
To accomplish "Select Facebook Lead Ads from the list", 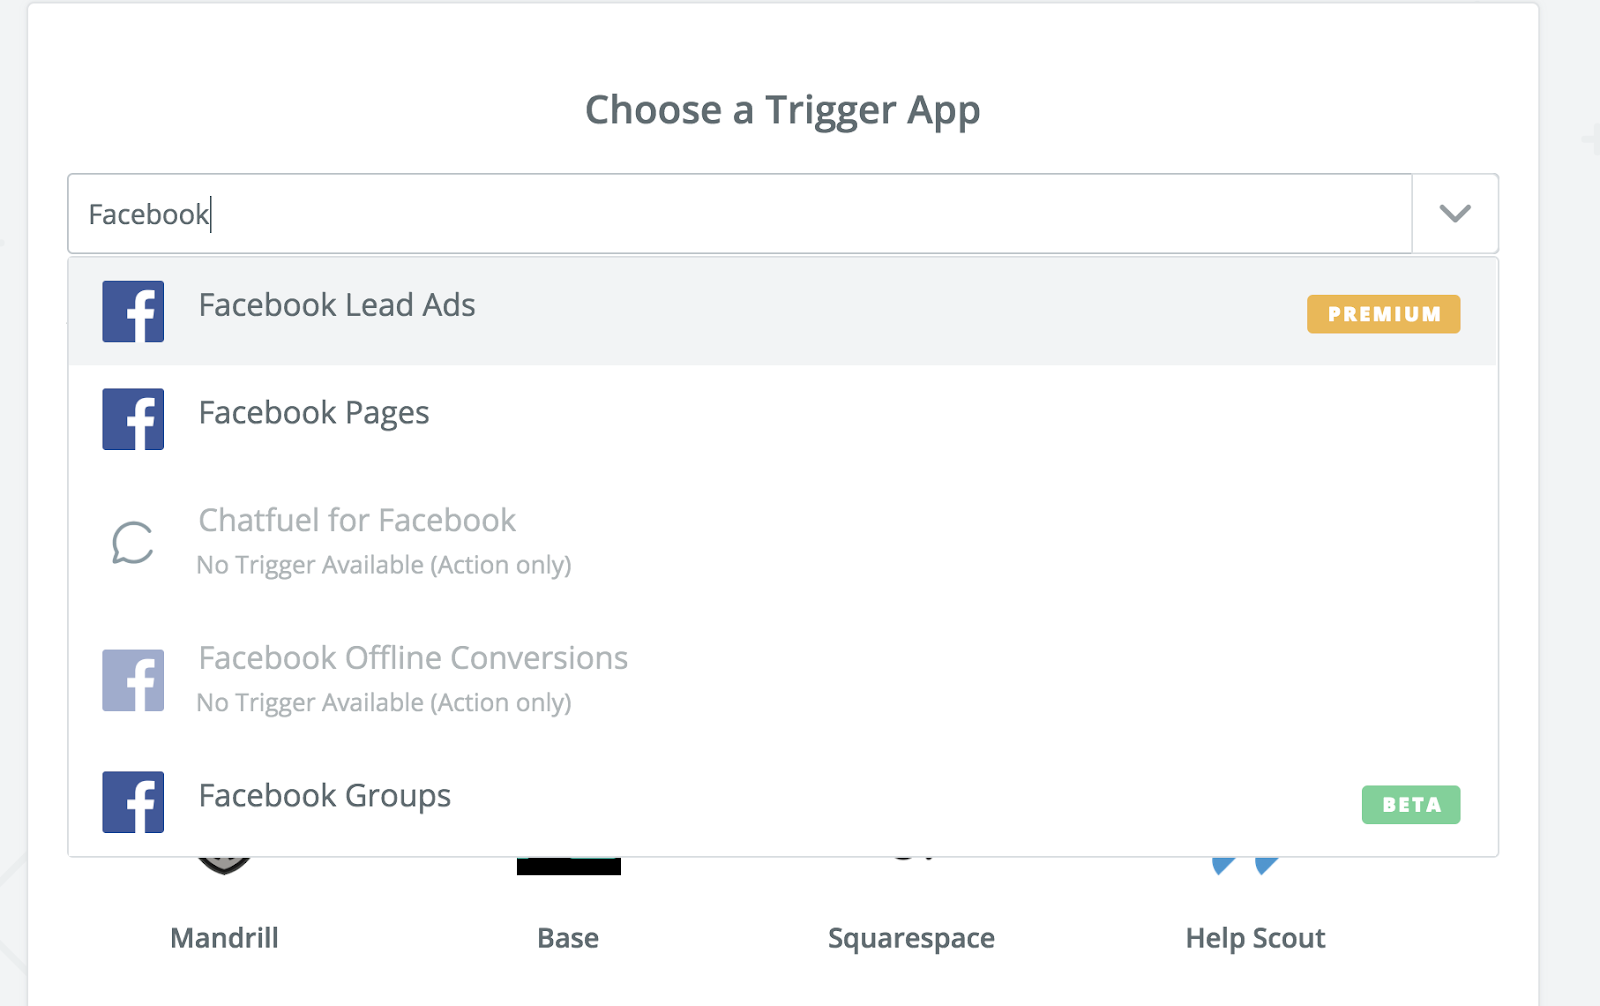I will 337,305.
